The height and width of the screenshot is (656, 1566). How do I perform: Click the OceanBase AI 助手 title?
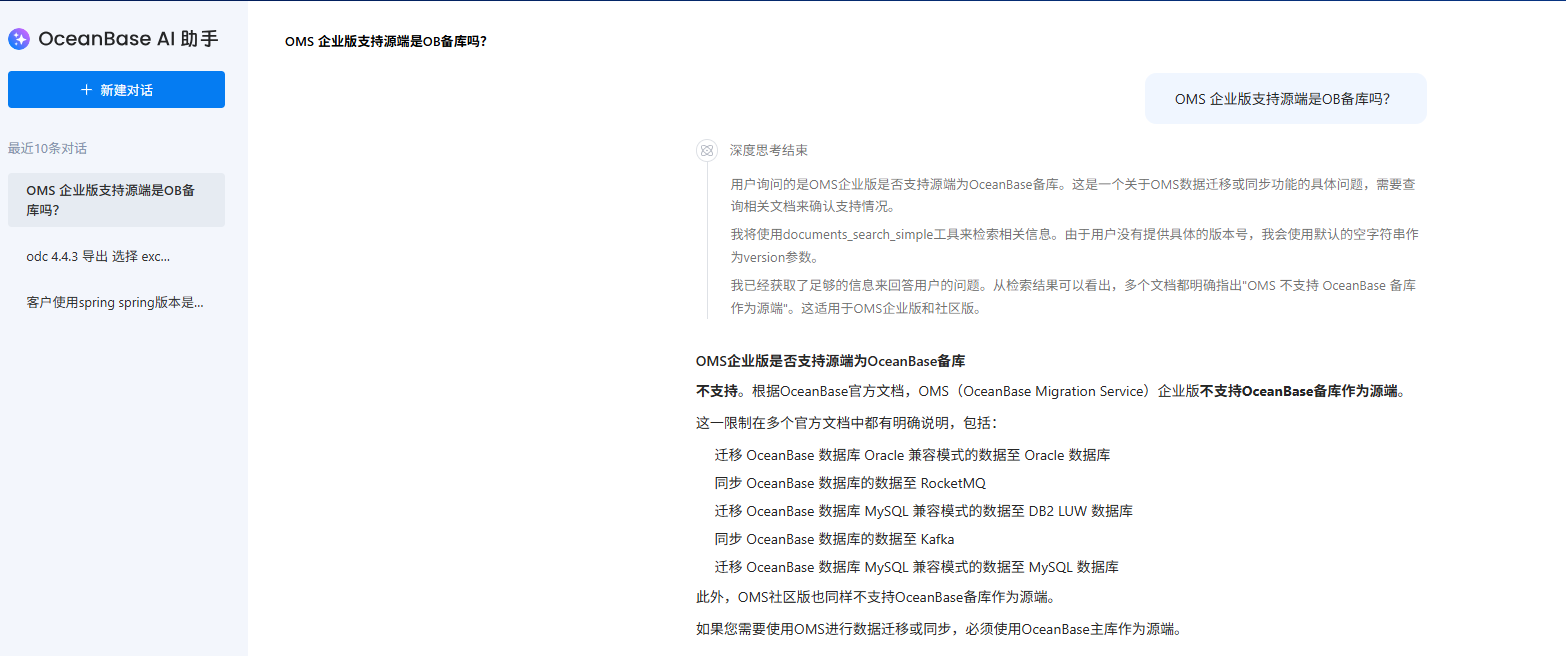click(128, 39)
